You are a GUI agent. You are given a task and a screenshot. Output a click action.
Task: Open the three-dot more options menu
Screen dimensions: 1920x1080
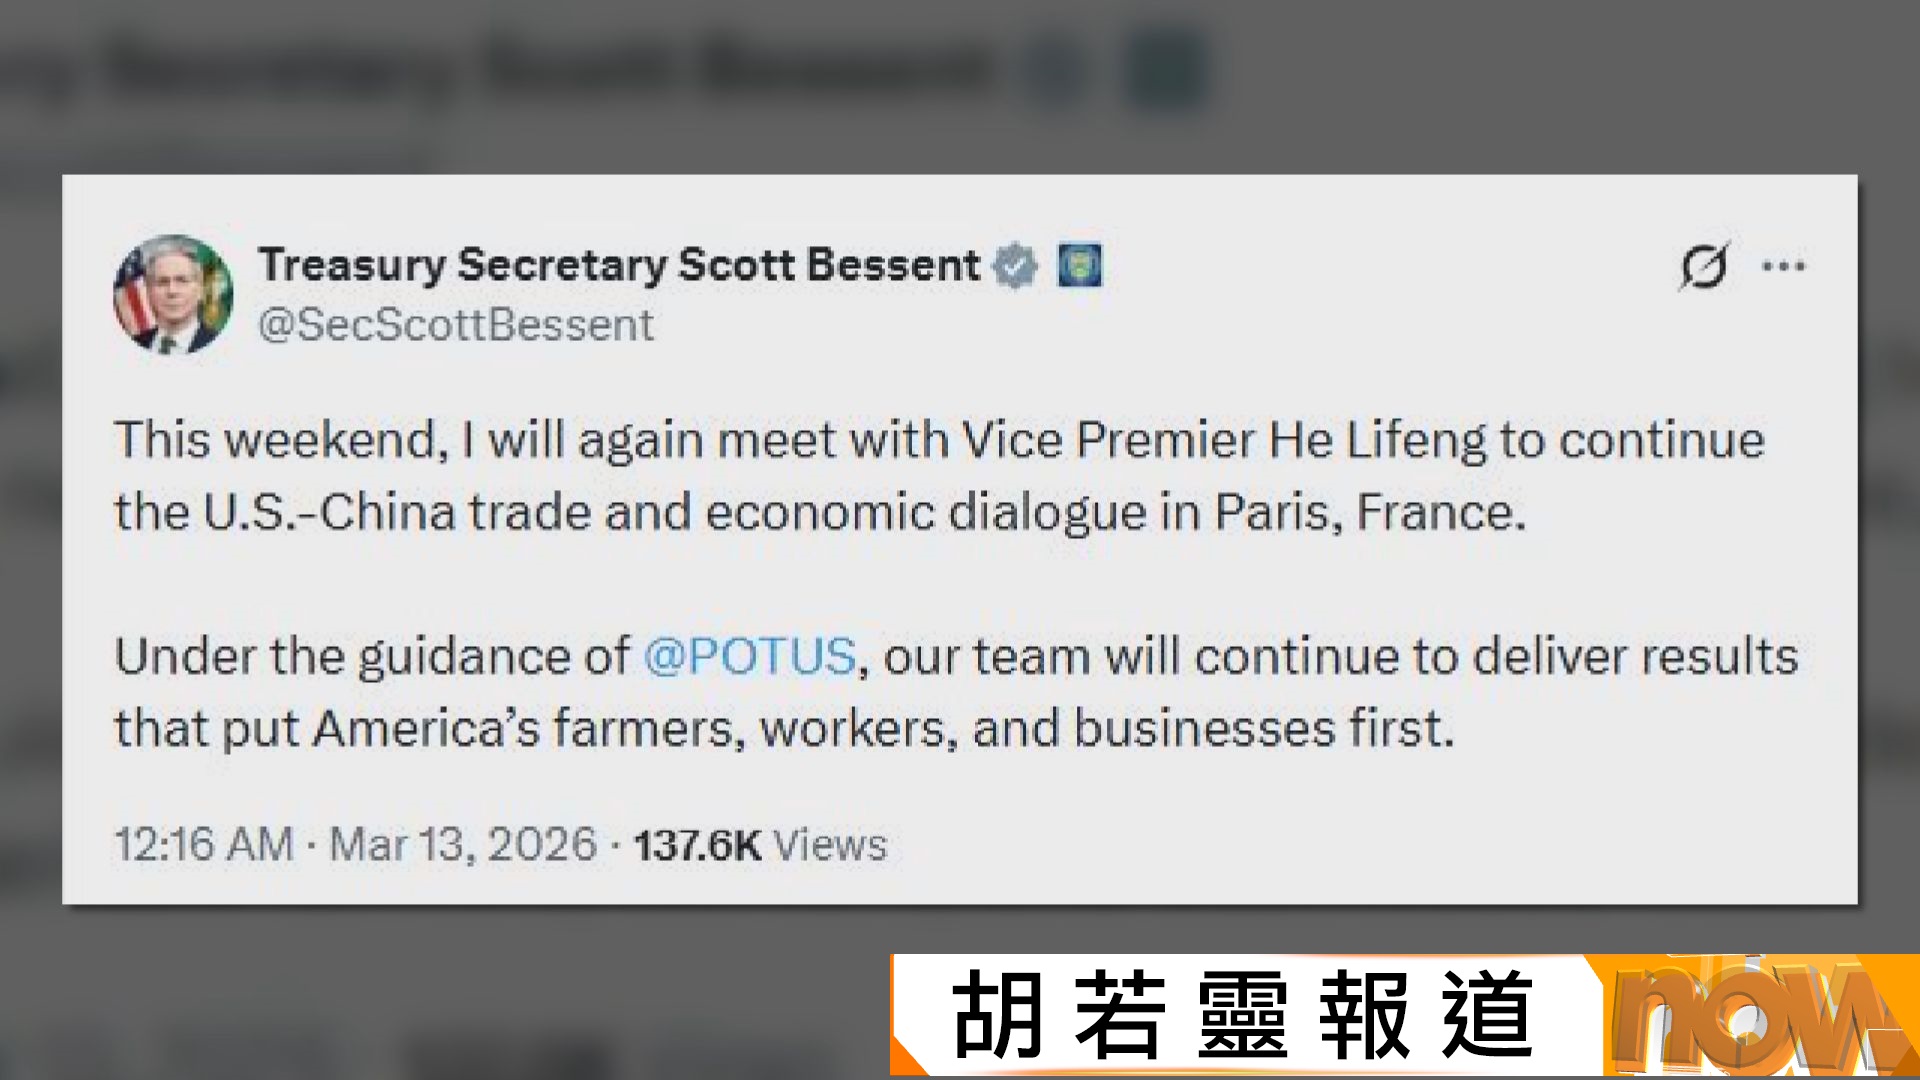coord(1783,266)
